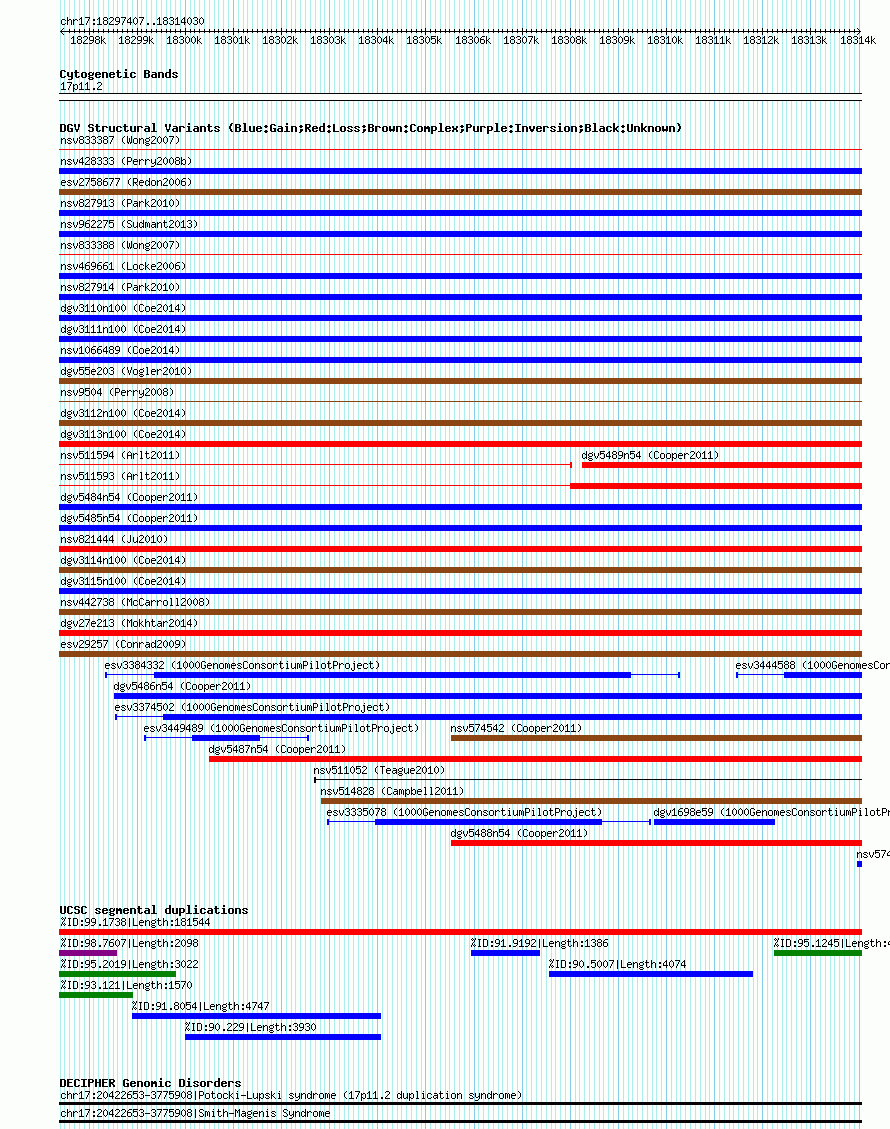Select the Cytogenetic Bands track title
Screen dimensions: 890x1129
119,74
